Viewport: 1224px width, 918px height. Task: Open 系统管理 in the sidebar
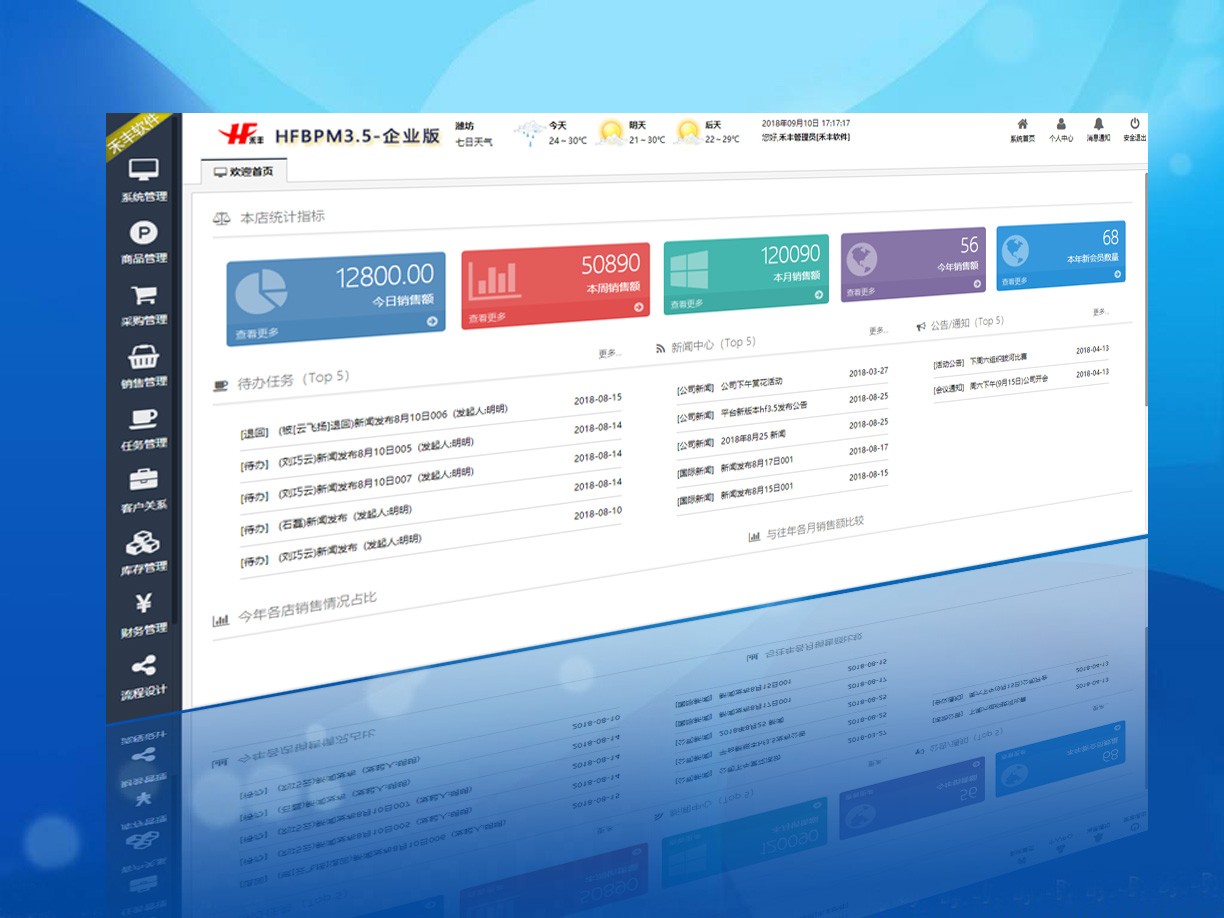coord(144,170)
